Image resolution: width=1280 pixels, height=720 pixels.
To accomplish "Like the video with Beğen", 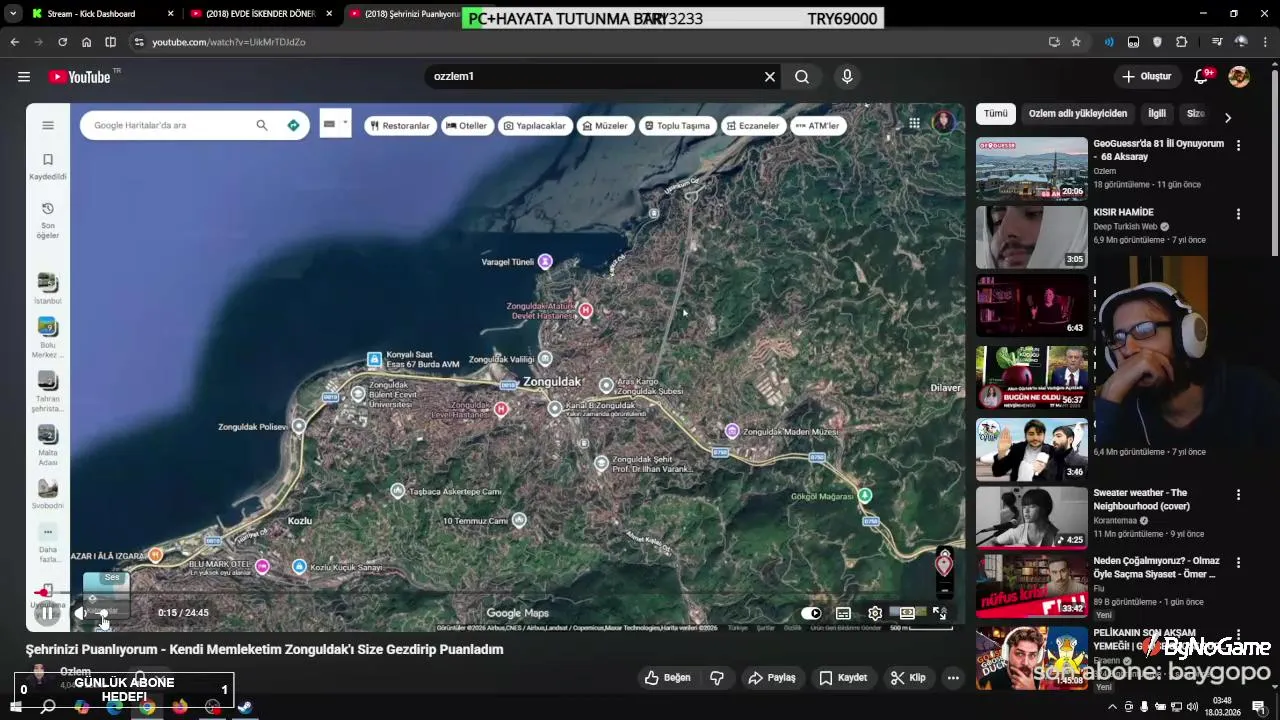I will [668, 677].
